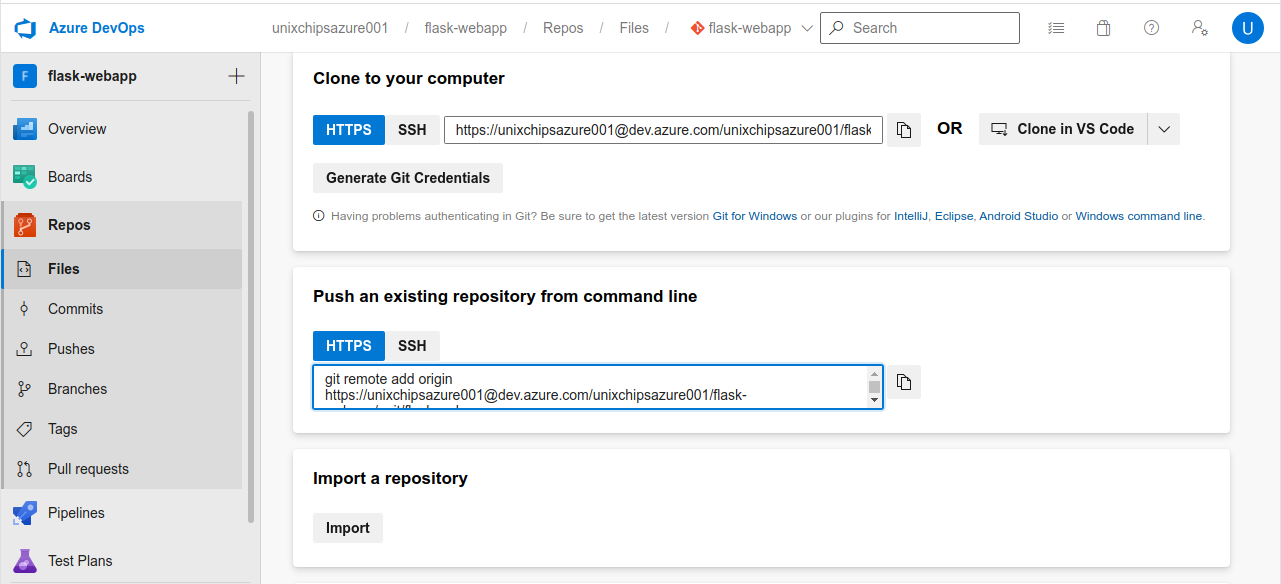This screenshot has height=584, width=1281.
Task: Click the Azure DevOps logo icon
Action: point(25,28)
